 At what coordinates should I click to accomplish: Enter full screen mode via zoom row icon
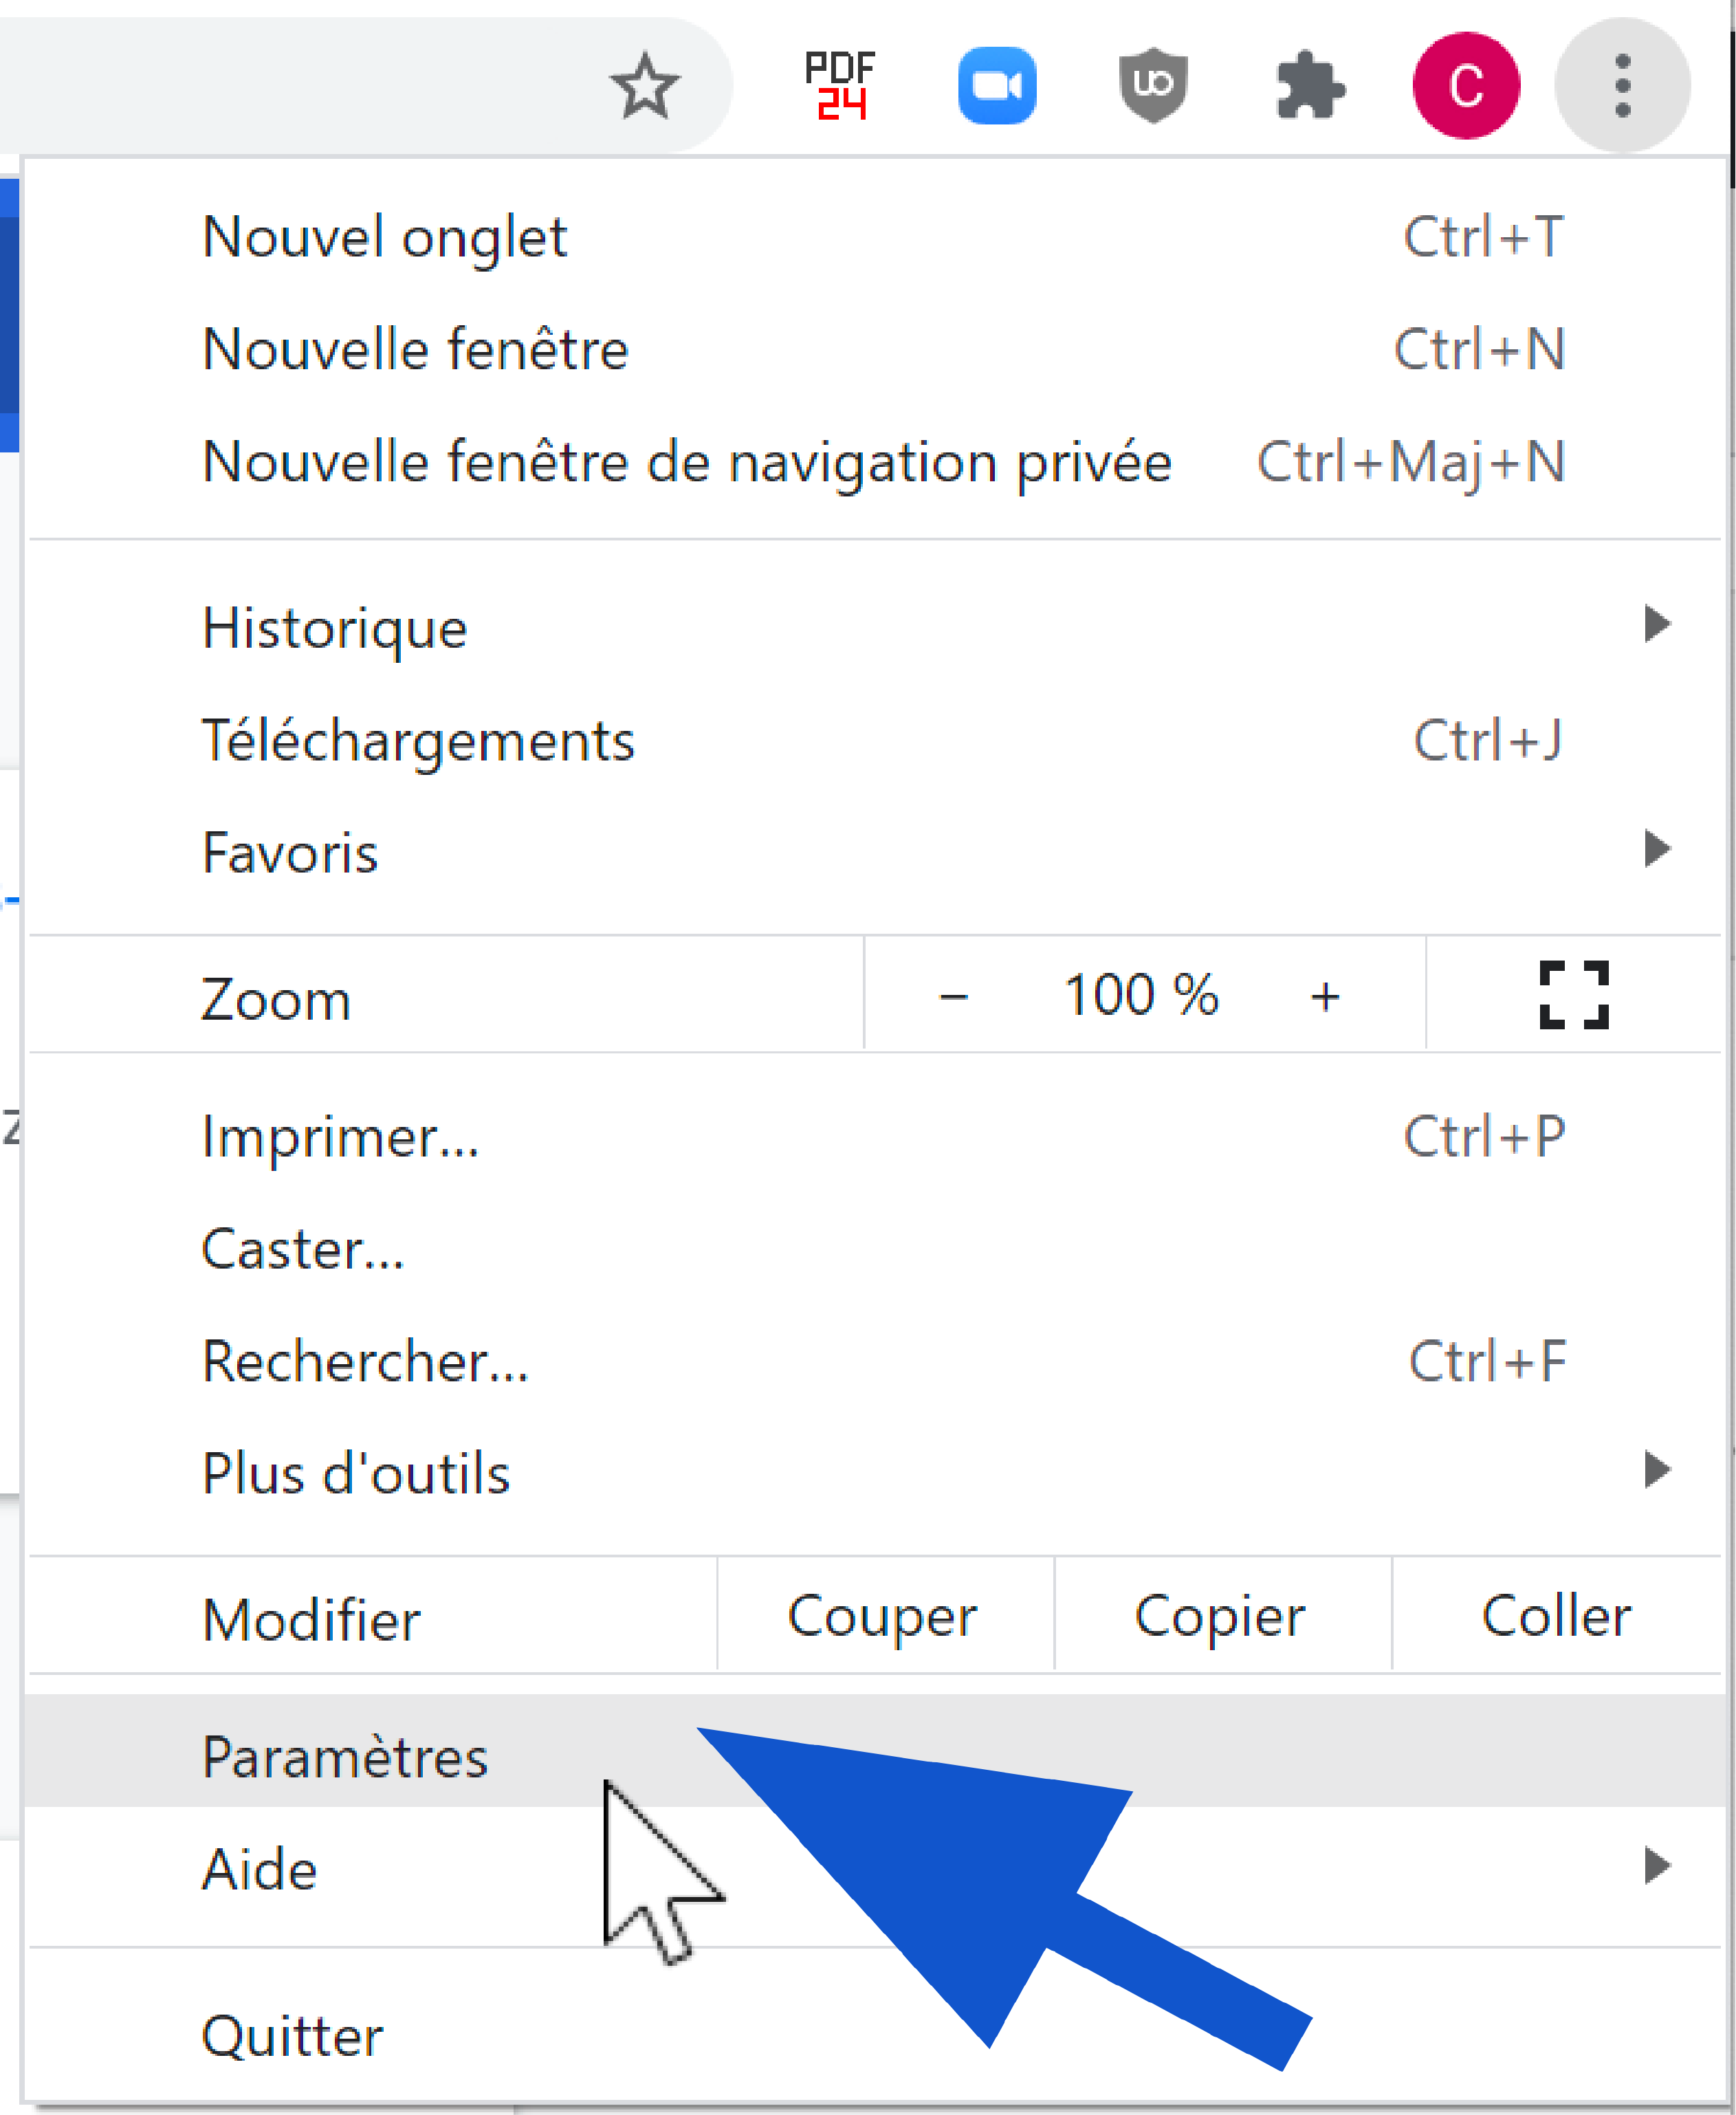(1574, 995)
